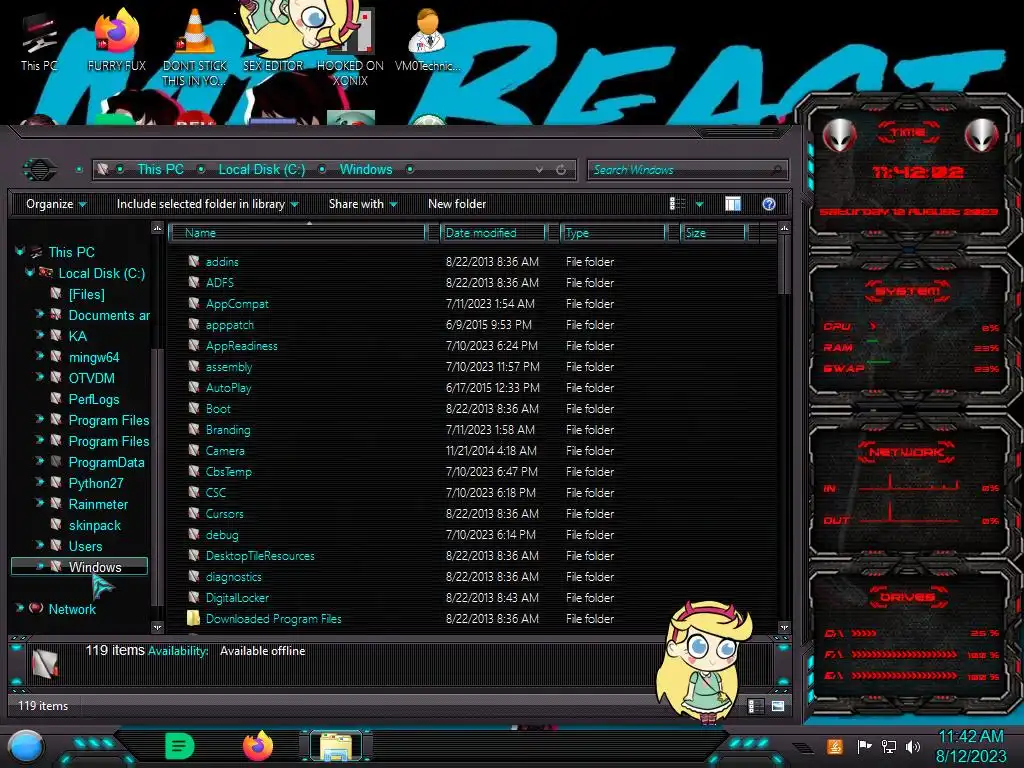Click the hexagonal back navigation button
Image resolution: width=1024 pixels, height=768 pixels.
tap(40, 170)
